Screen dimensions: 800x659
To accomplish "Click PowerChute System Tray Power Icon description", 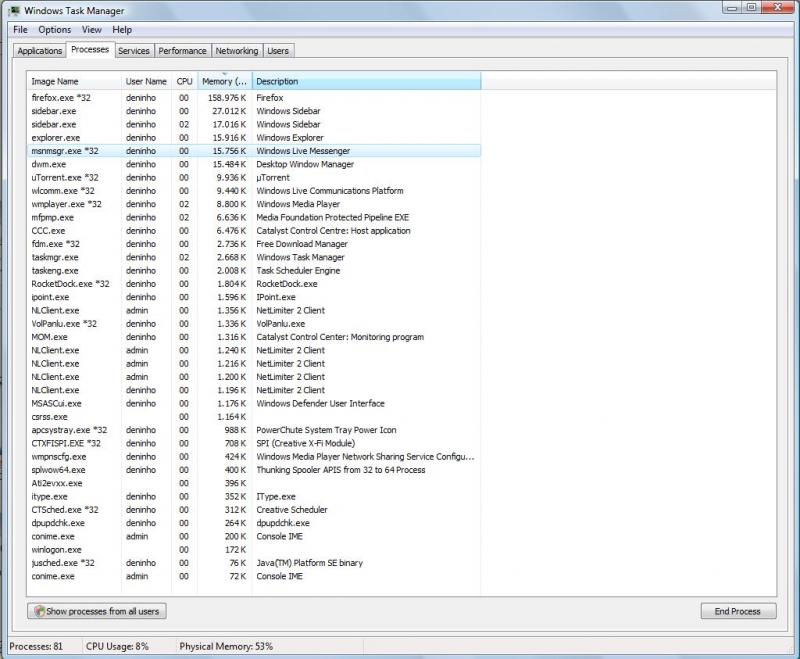I will [x=326, y=430].
